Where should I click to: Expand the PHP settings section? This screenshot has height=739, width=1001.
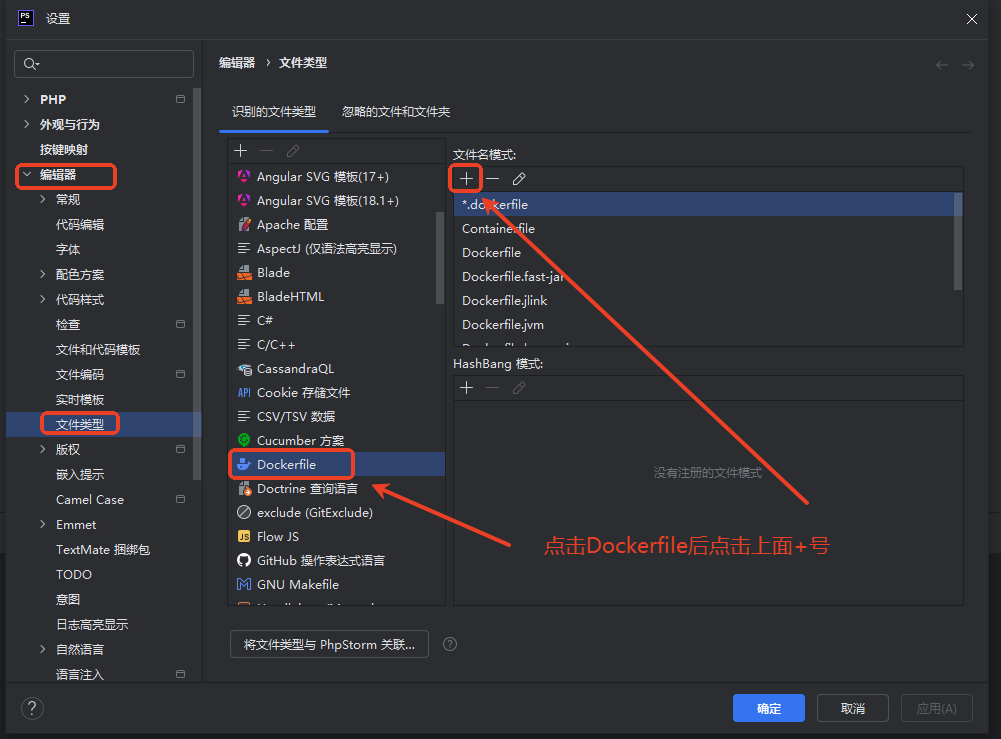[x=26, y=99]
